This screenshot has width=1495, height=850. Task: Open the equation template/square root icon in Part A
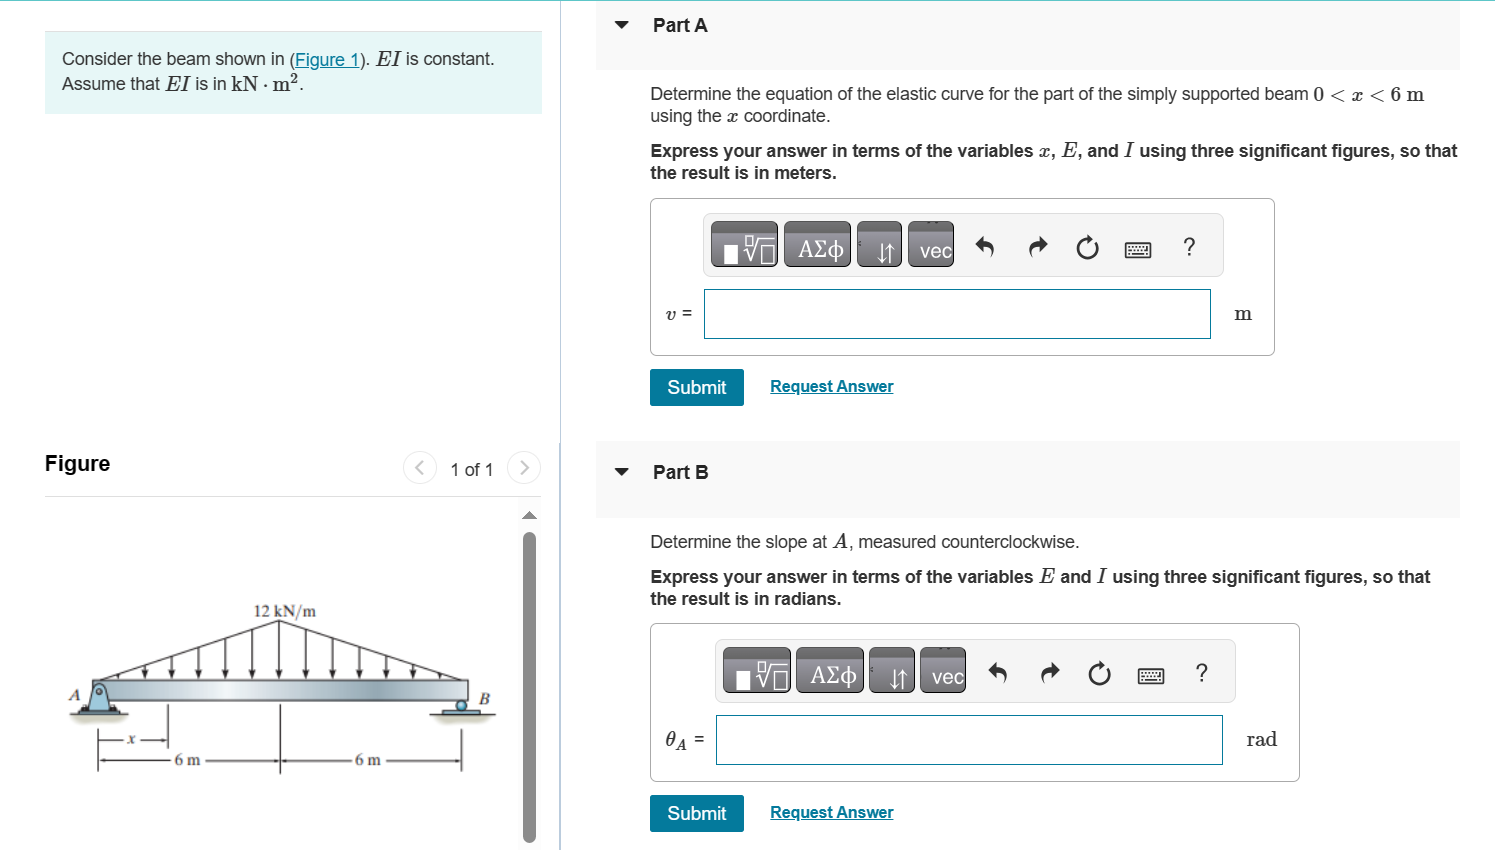pos(745,243)
